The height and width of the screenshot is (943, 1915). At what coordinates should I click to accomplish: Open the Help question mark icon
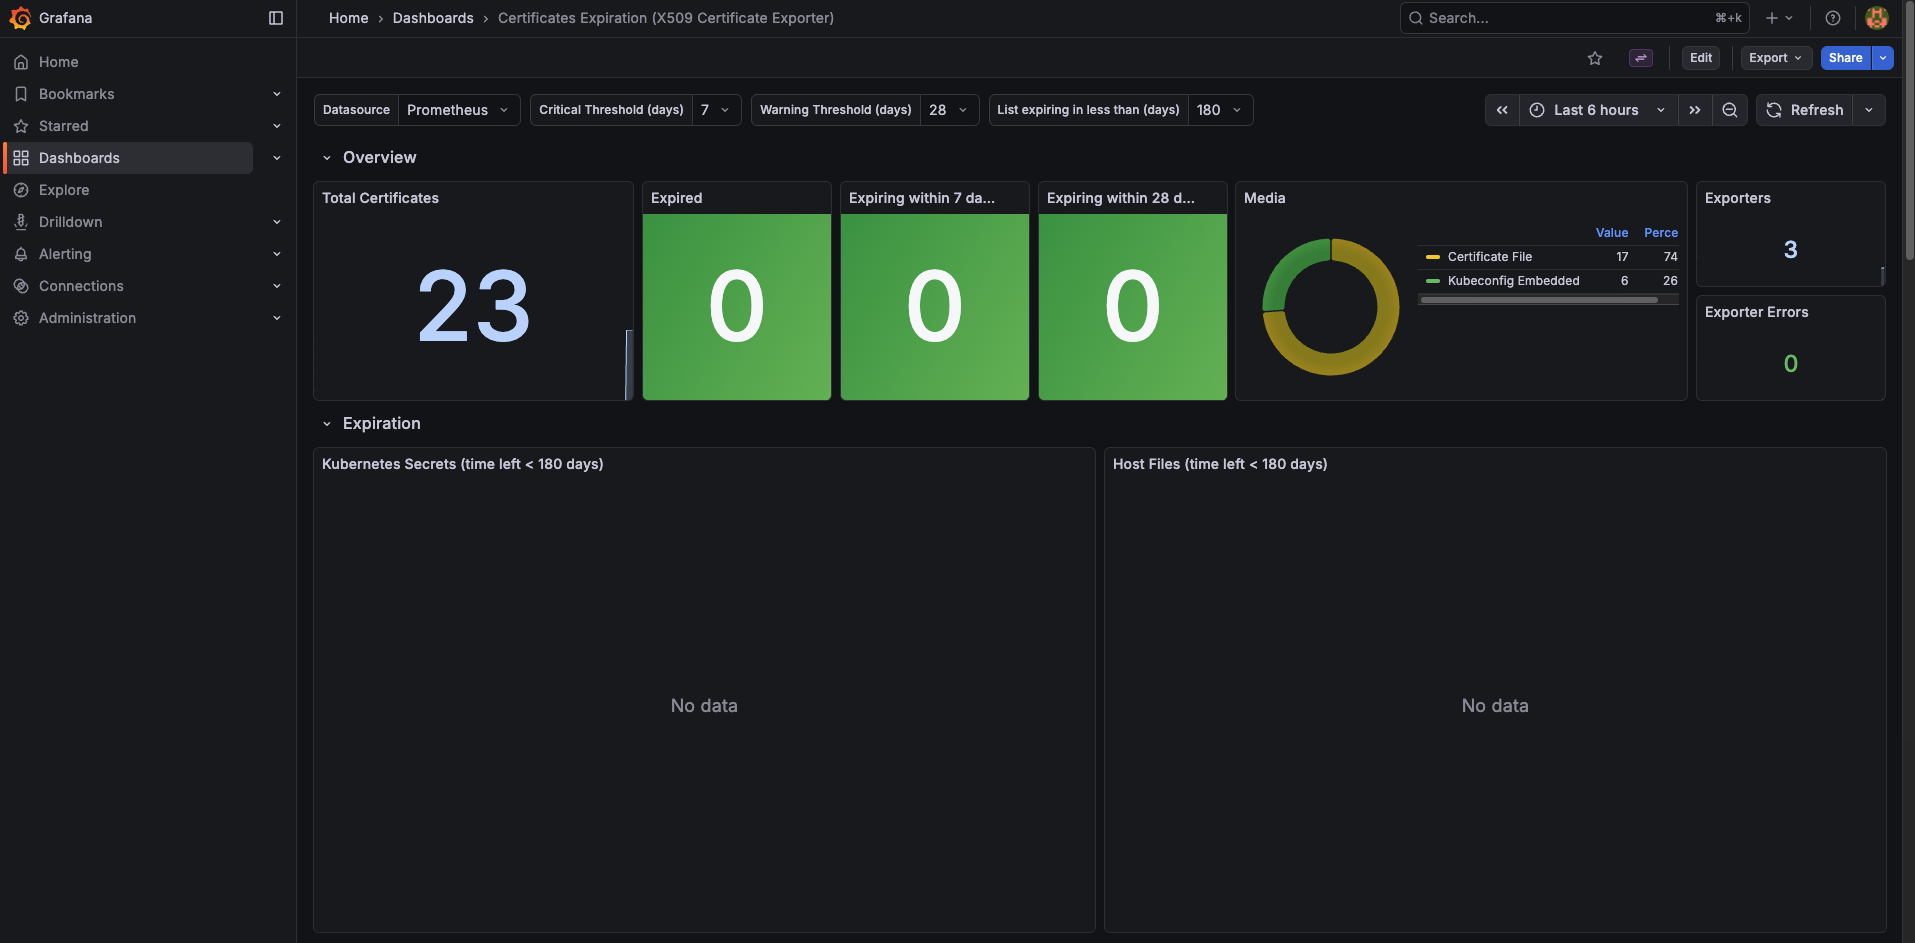pyautogui.click(x=1832, y=18)
